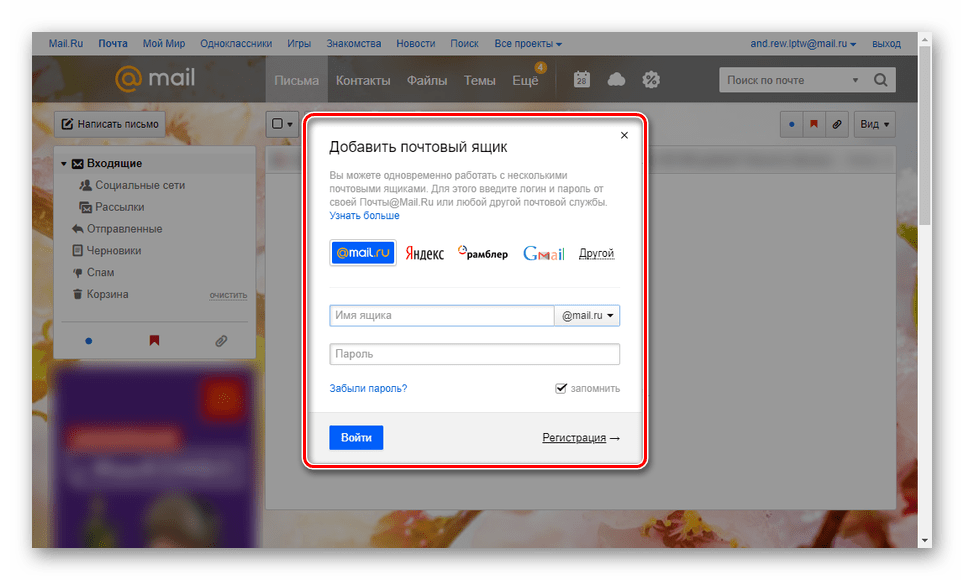Switch to the Темы tab
The height and width of the screenshot is (580, 964).
tap(480, 81)
